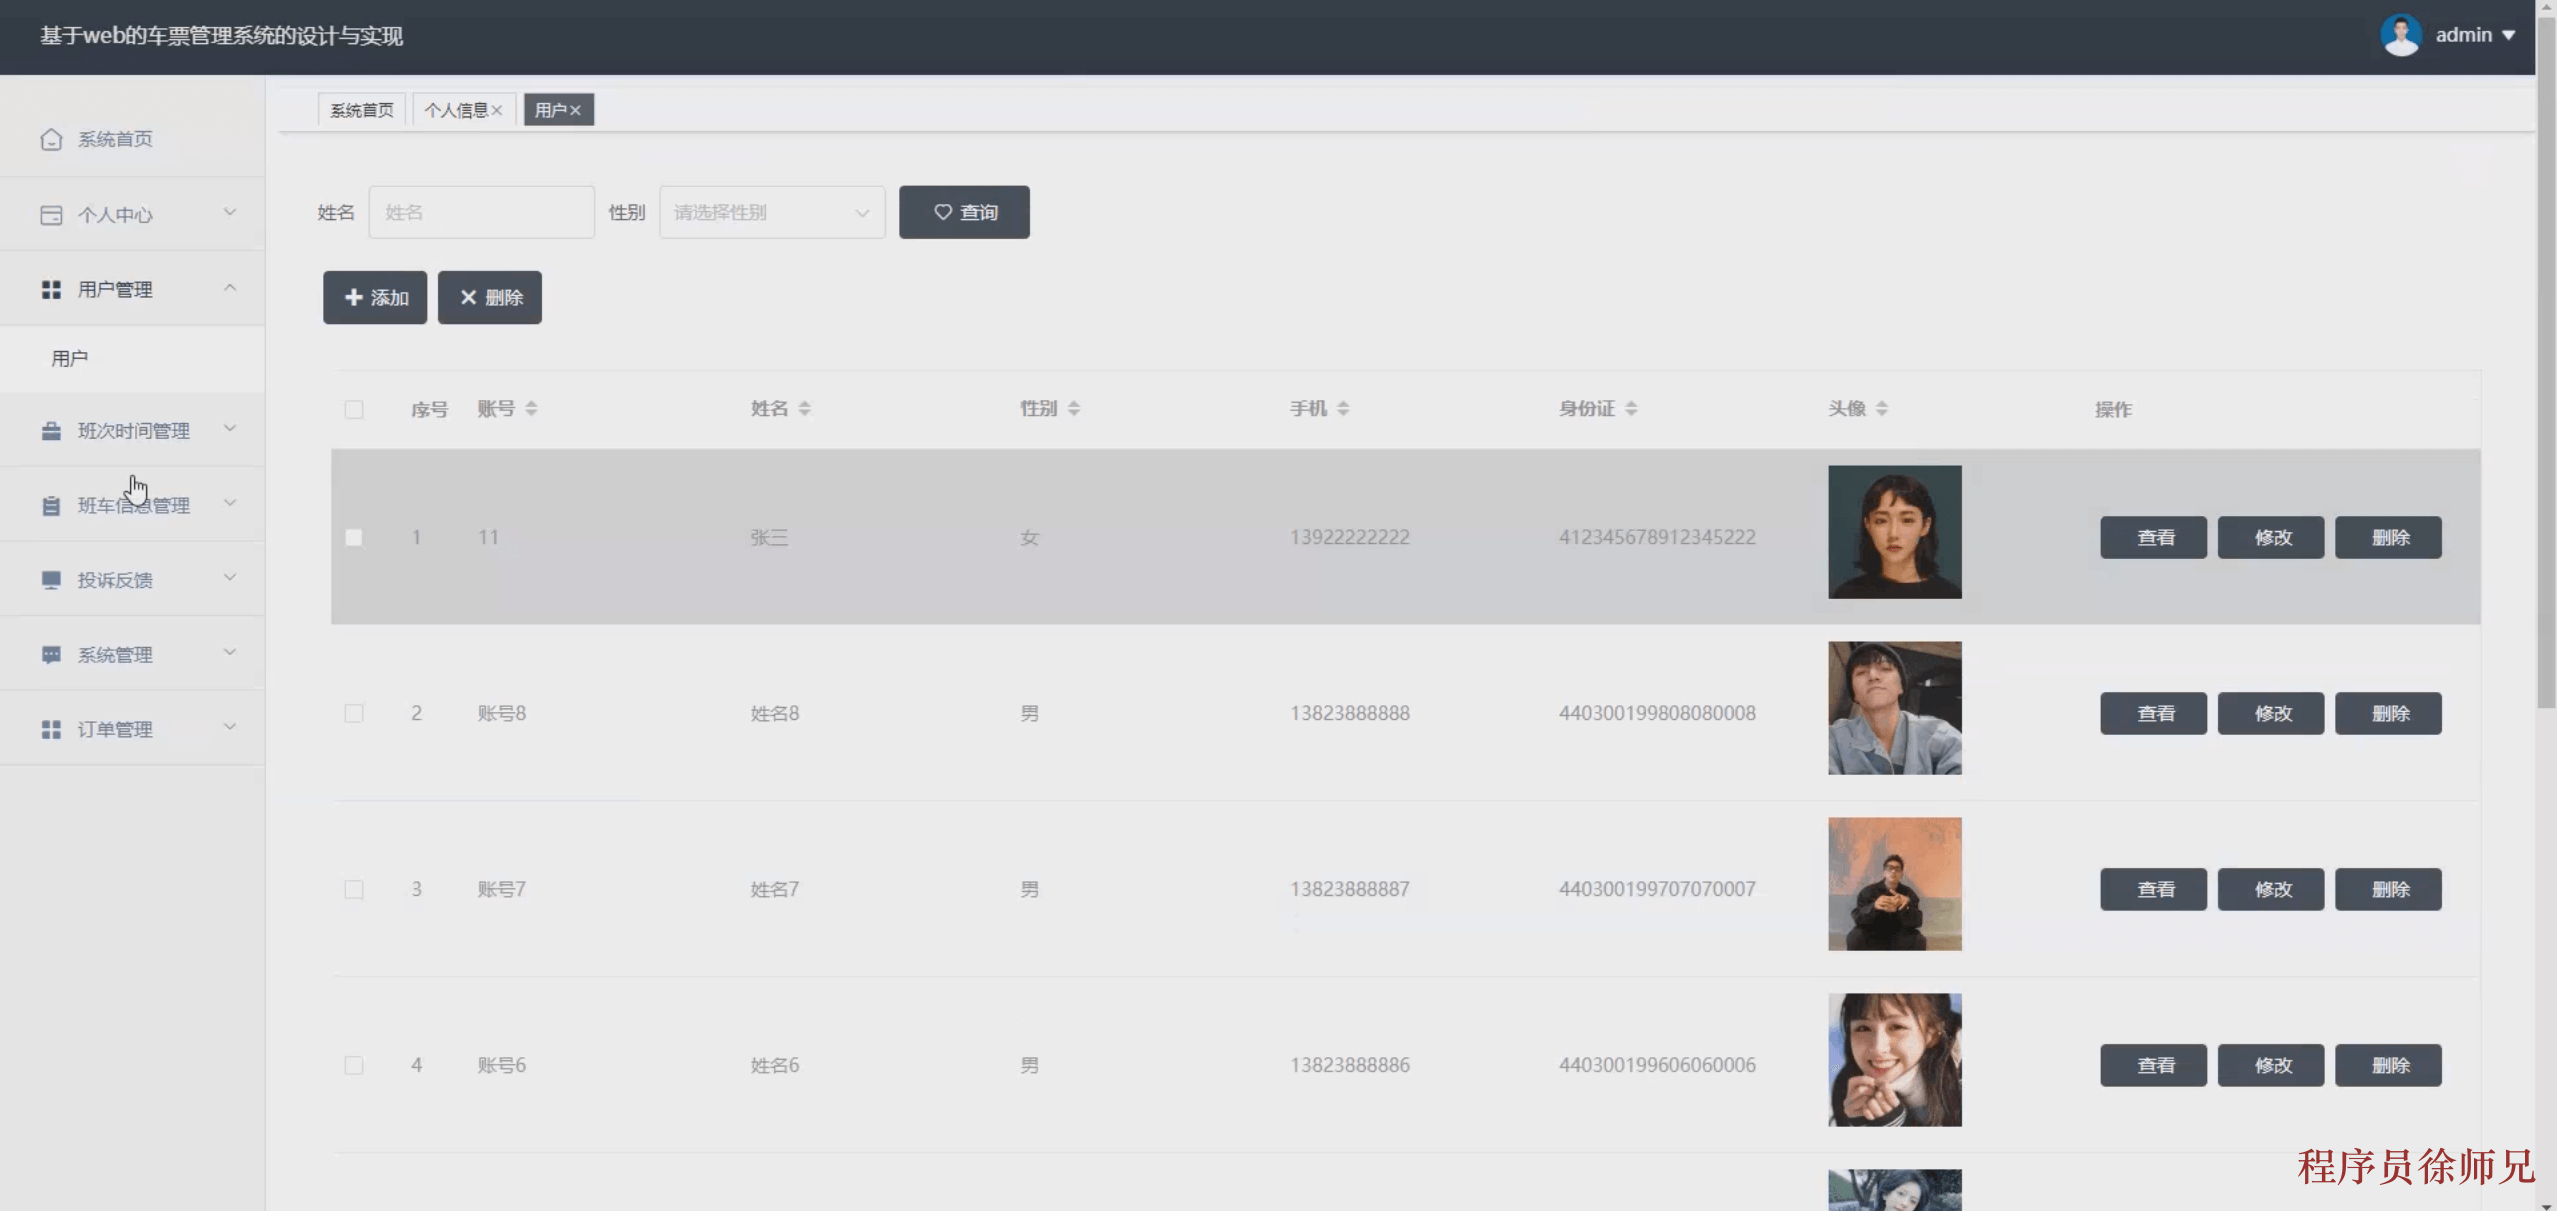
Task: Click the chat icon beside 系统管理
Action: point(51,655)
